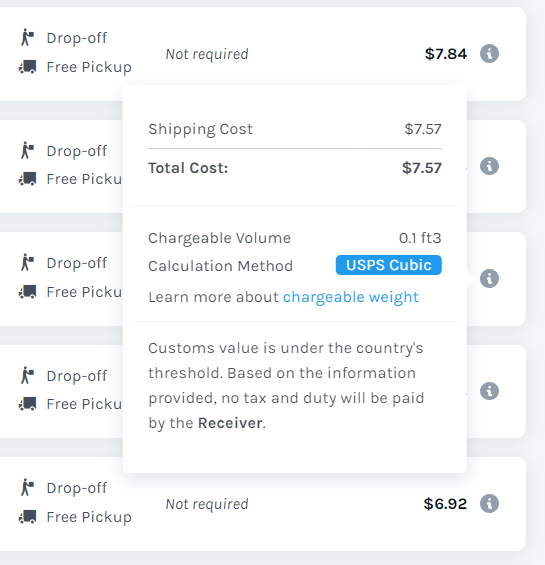545x565 pixels.
Task: Click Drop-off label in first row
Action: point(77,38)
